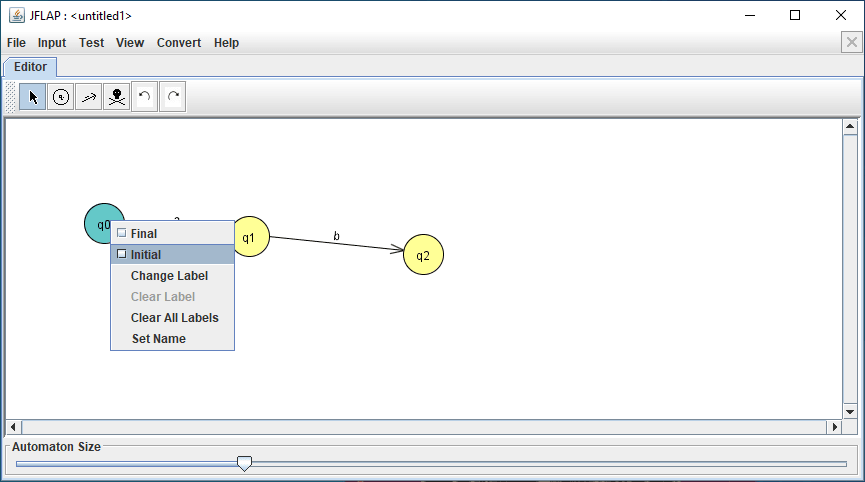Maximize the JFLAP window
The width and height of the screenshot is (865, 482).
pos(795,15)
